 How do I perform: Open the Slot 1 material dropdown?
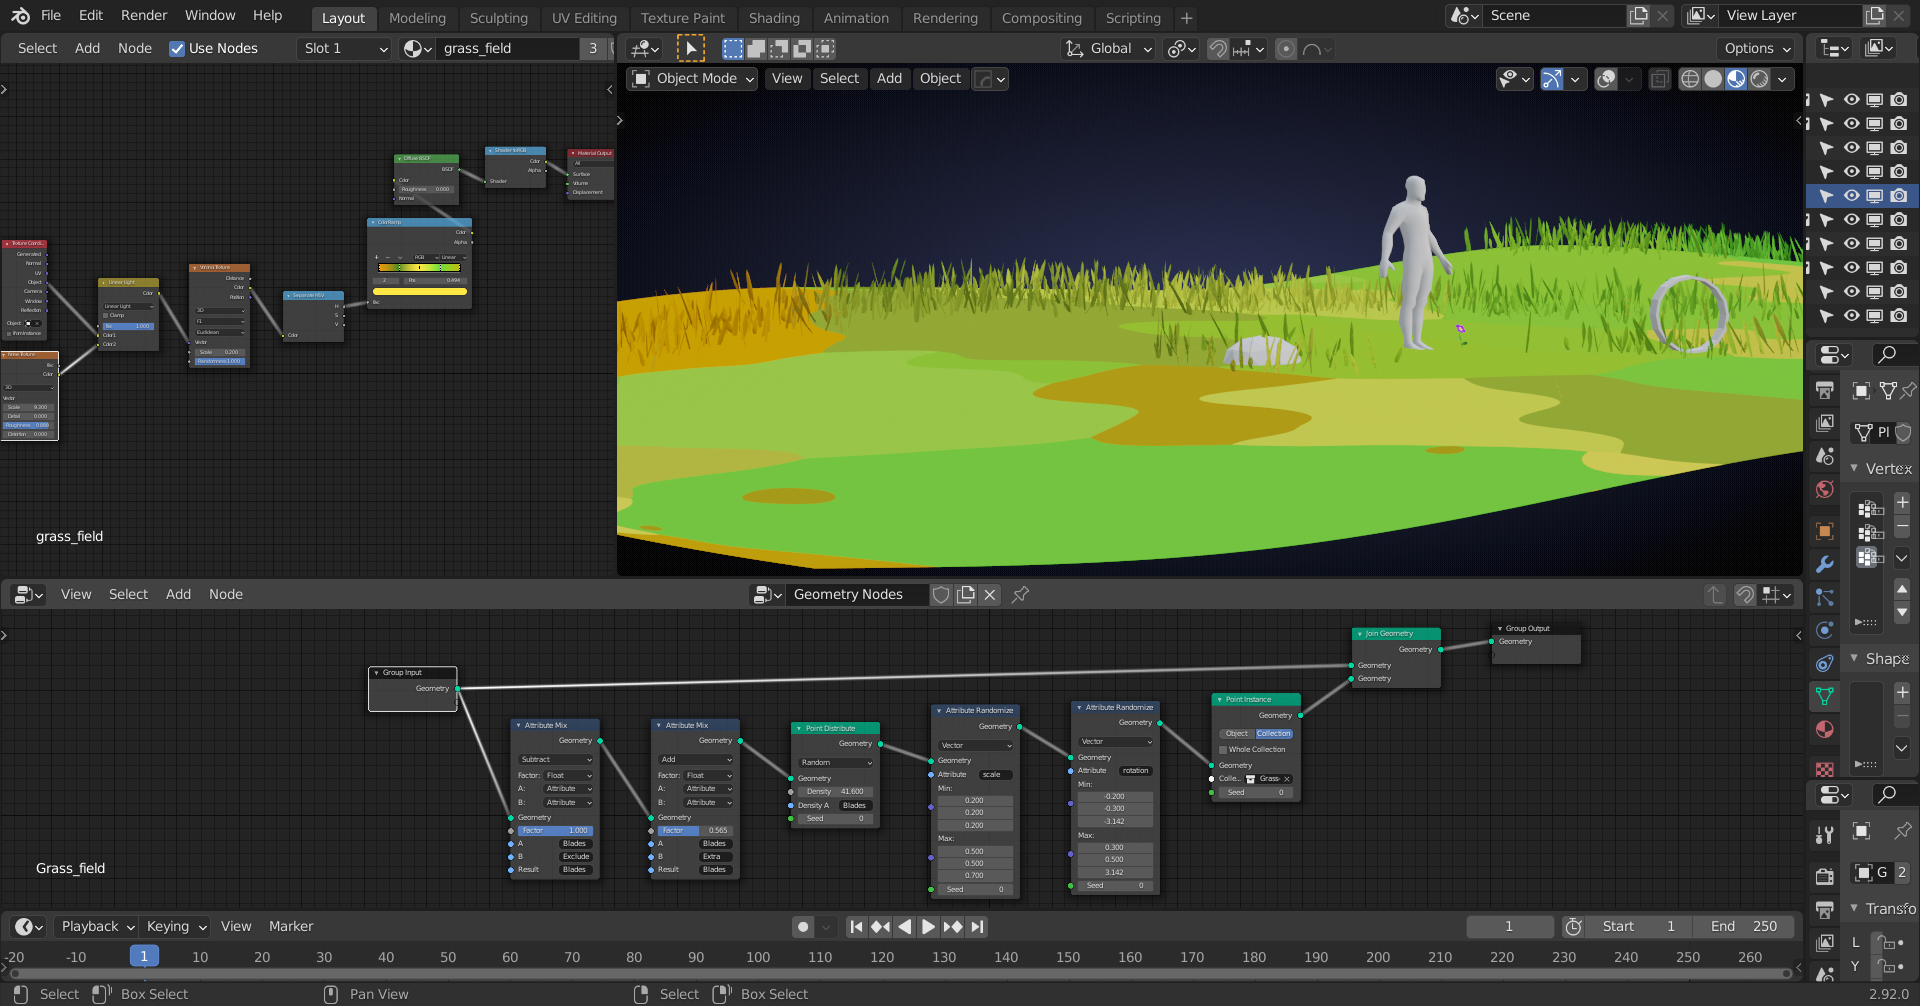pyautogui.click(x=345, y=49)
